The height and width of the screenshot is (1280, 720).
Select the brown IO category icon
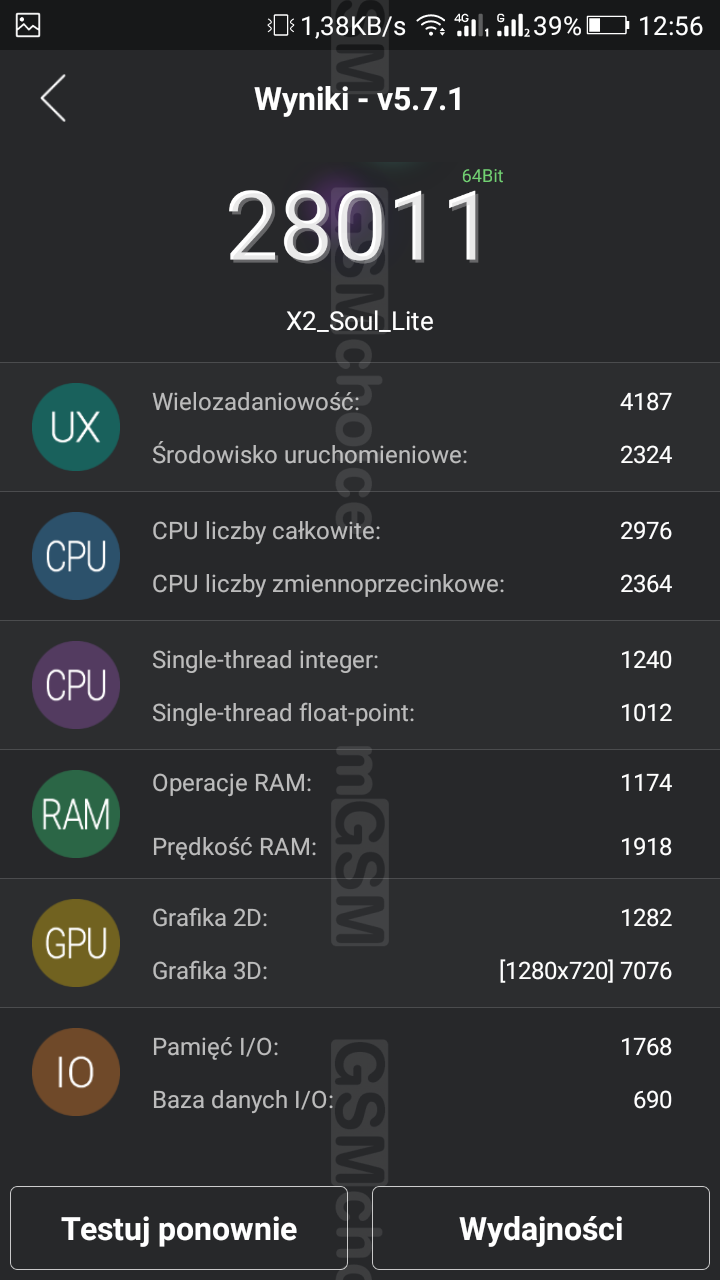(76, 1072)
